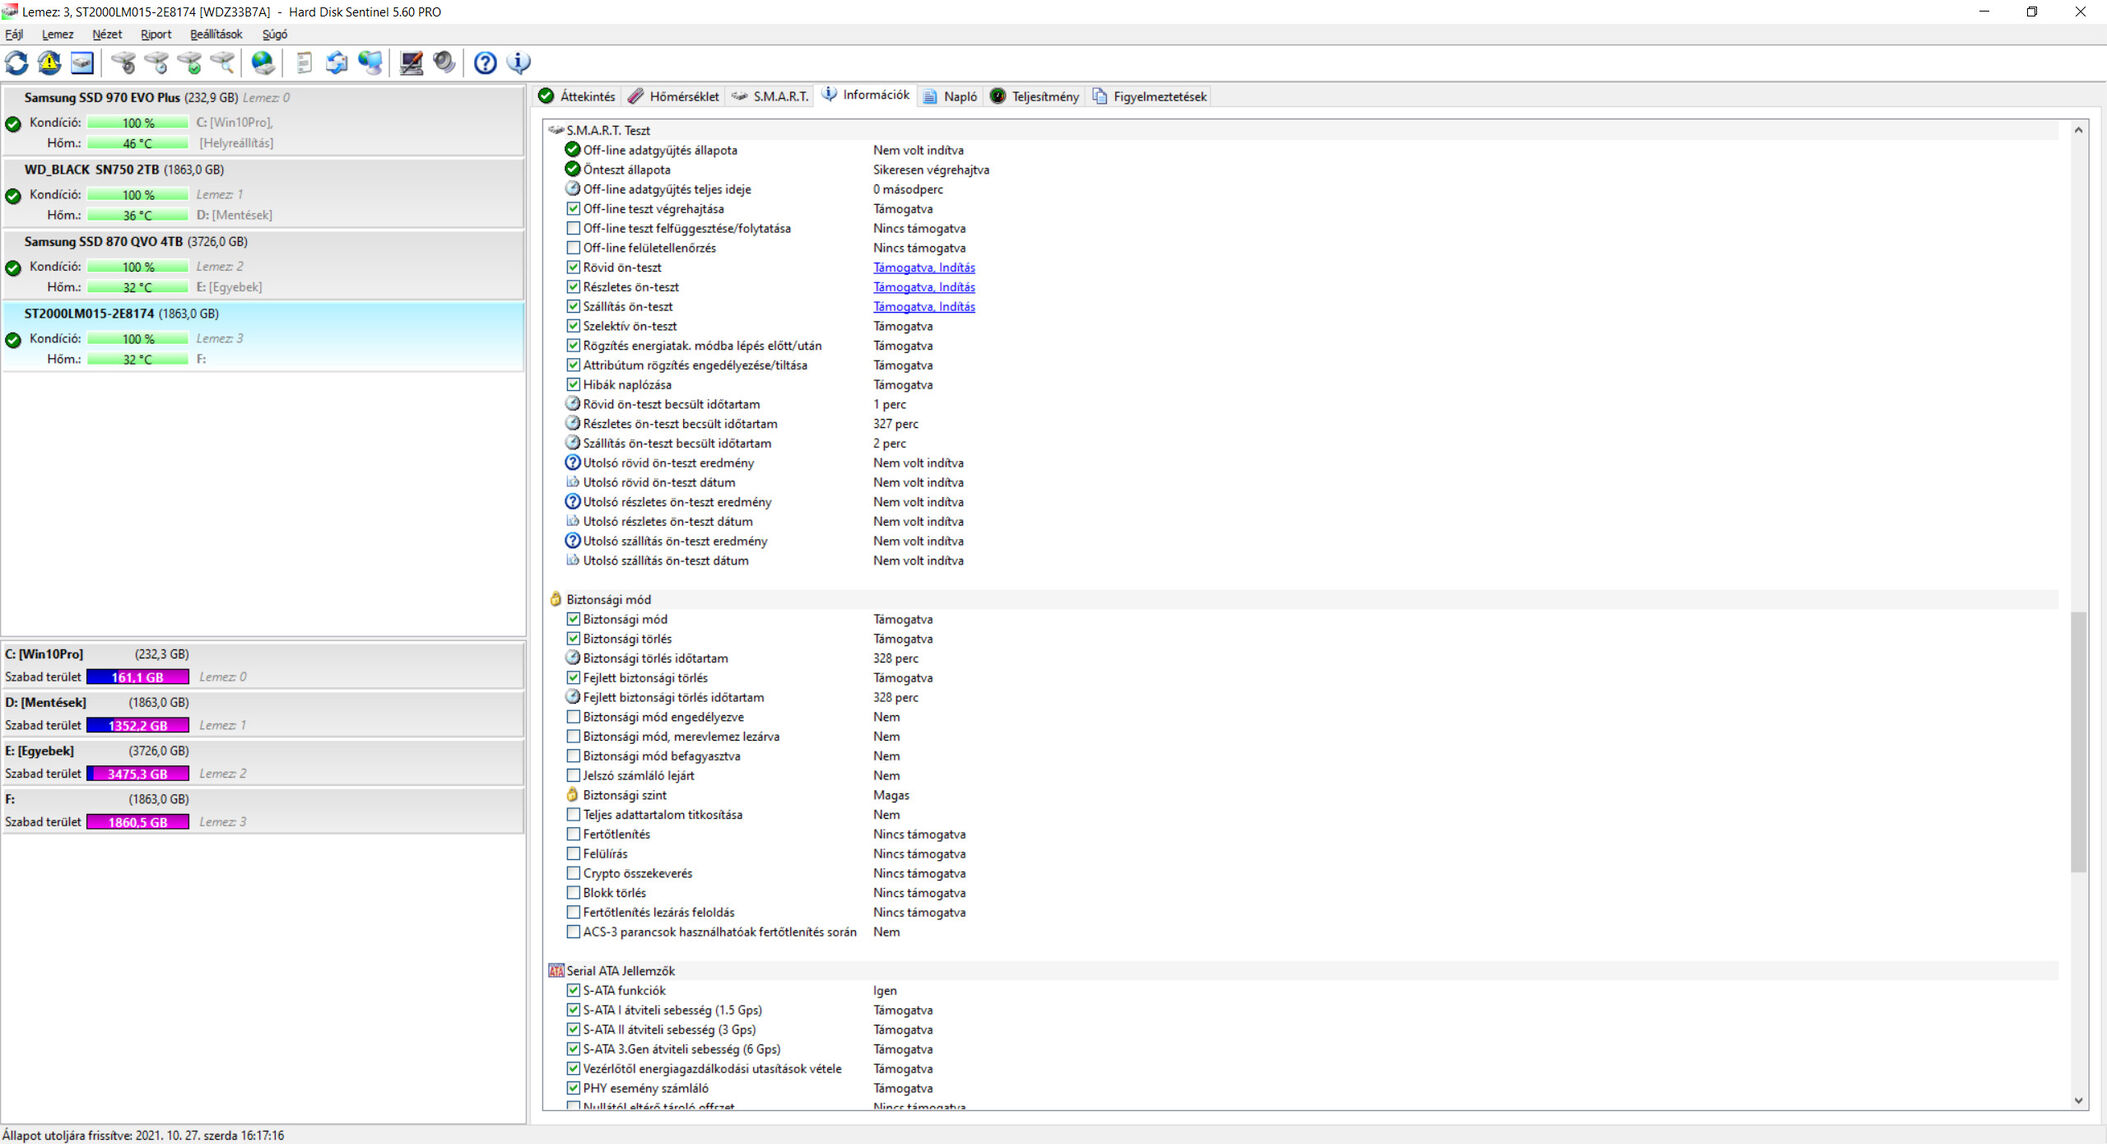Screen dimensions: 2107x1144
Task: Switch to the Hőmérséklet tab
Action: tap(674, 96)
